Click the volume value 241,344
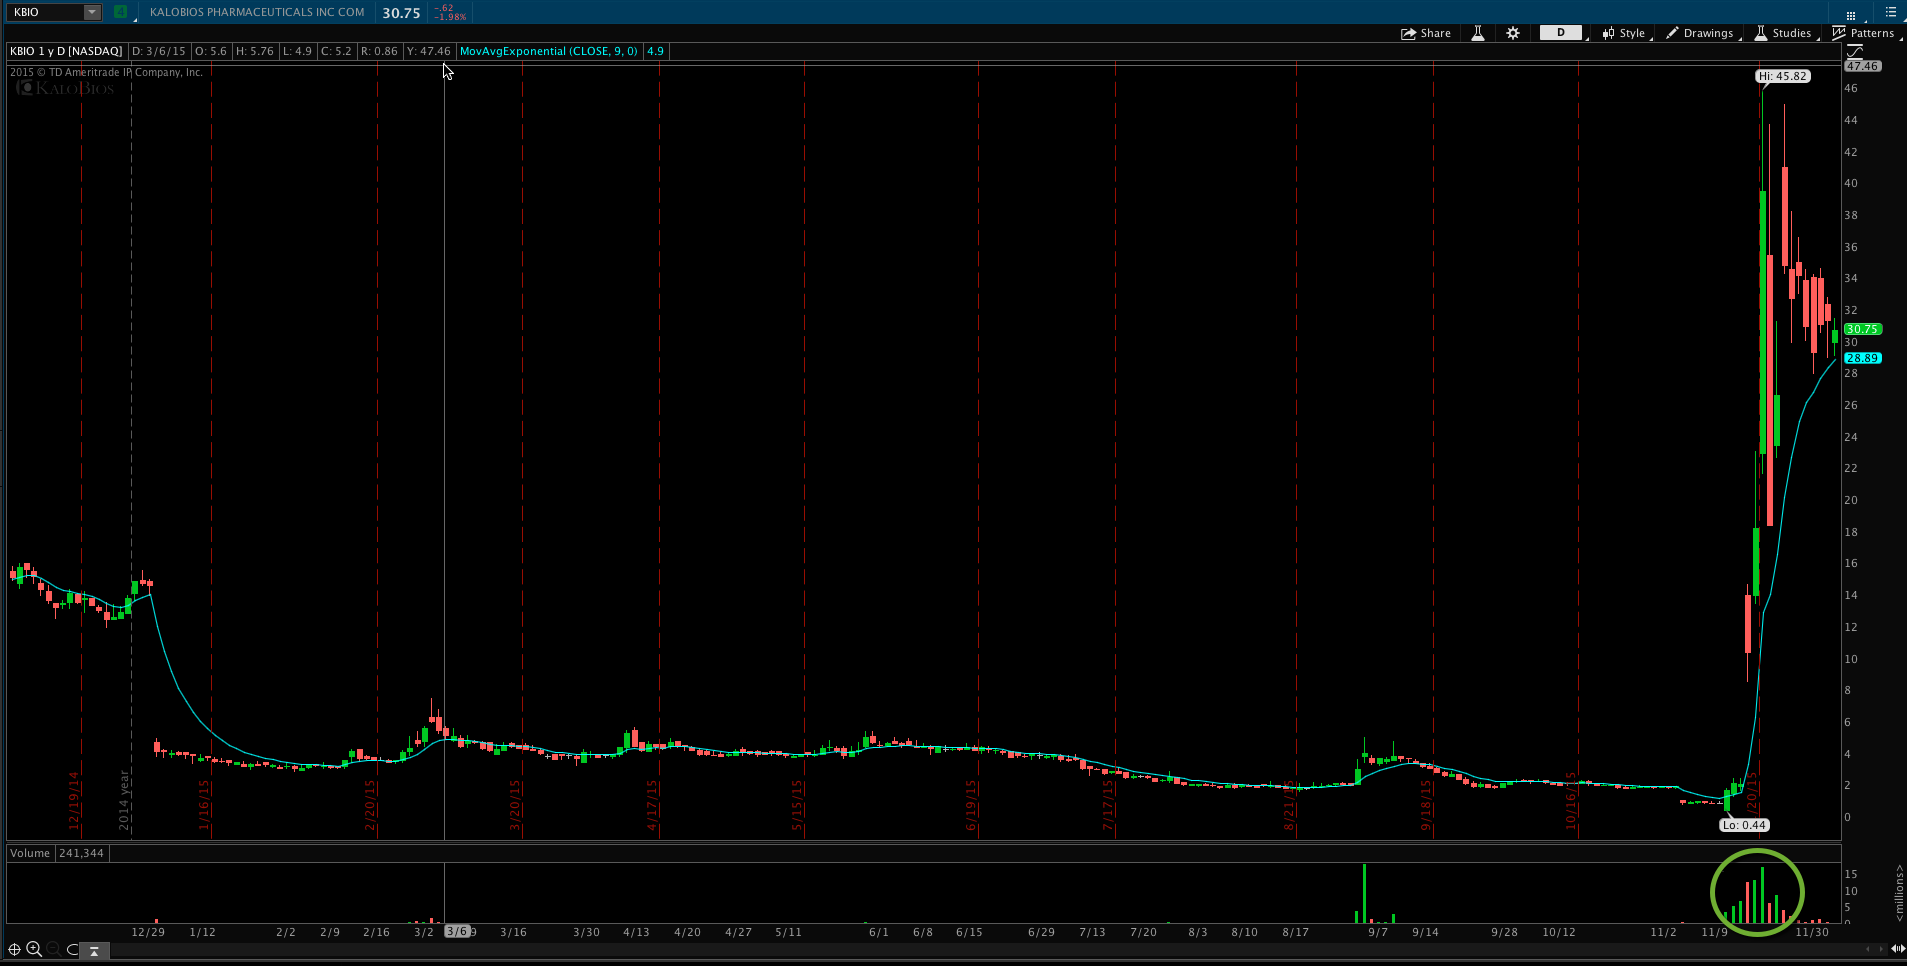Viewport: 1907px width, 966px height. click(81, 853)
